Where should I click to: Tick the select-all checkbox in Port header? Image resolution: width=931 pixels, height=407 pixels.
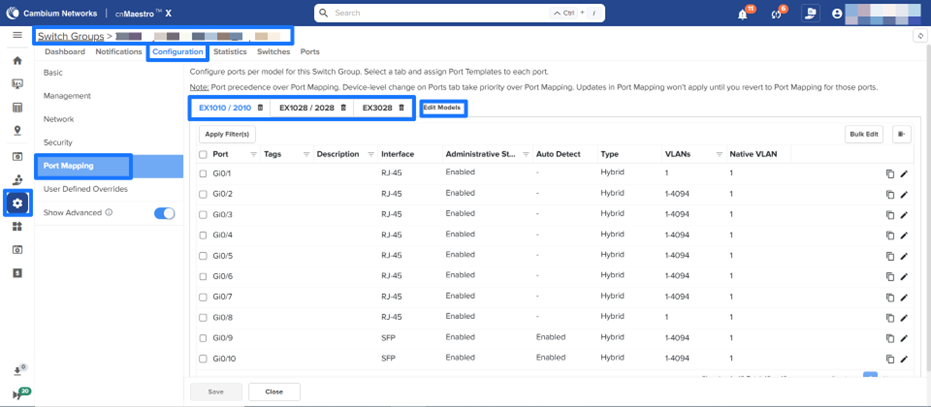(x=203, y=154)
